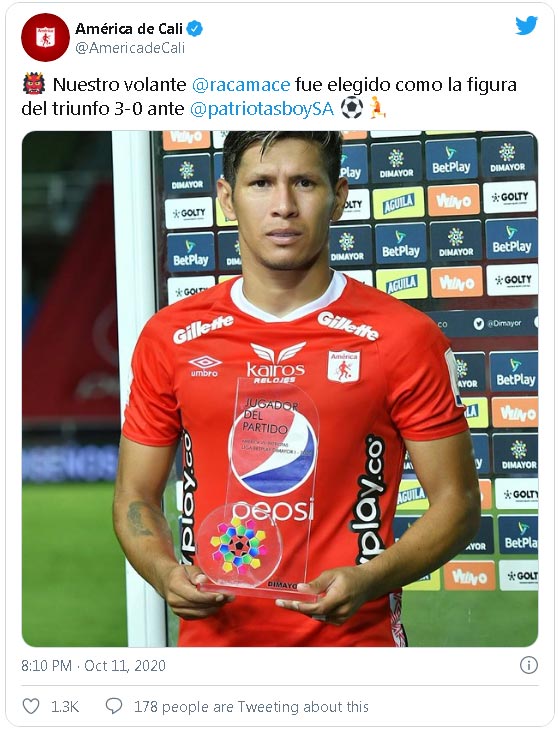558x729 pixels.
Task: View 178 people are Tweeting about this
Action: point(251,707)
